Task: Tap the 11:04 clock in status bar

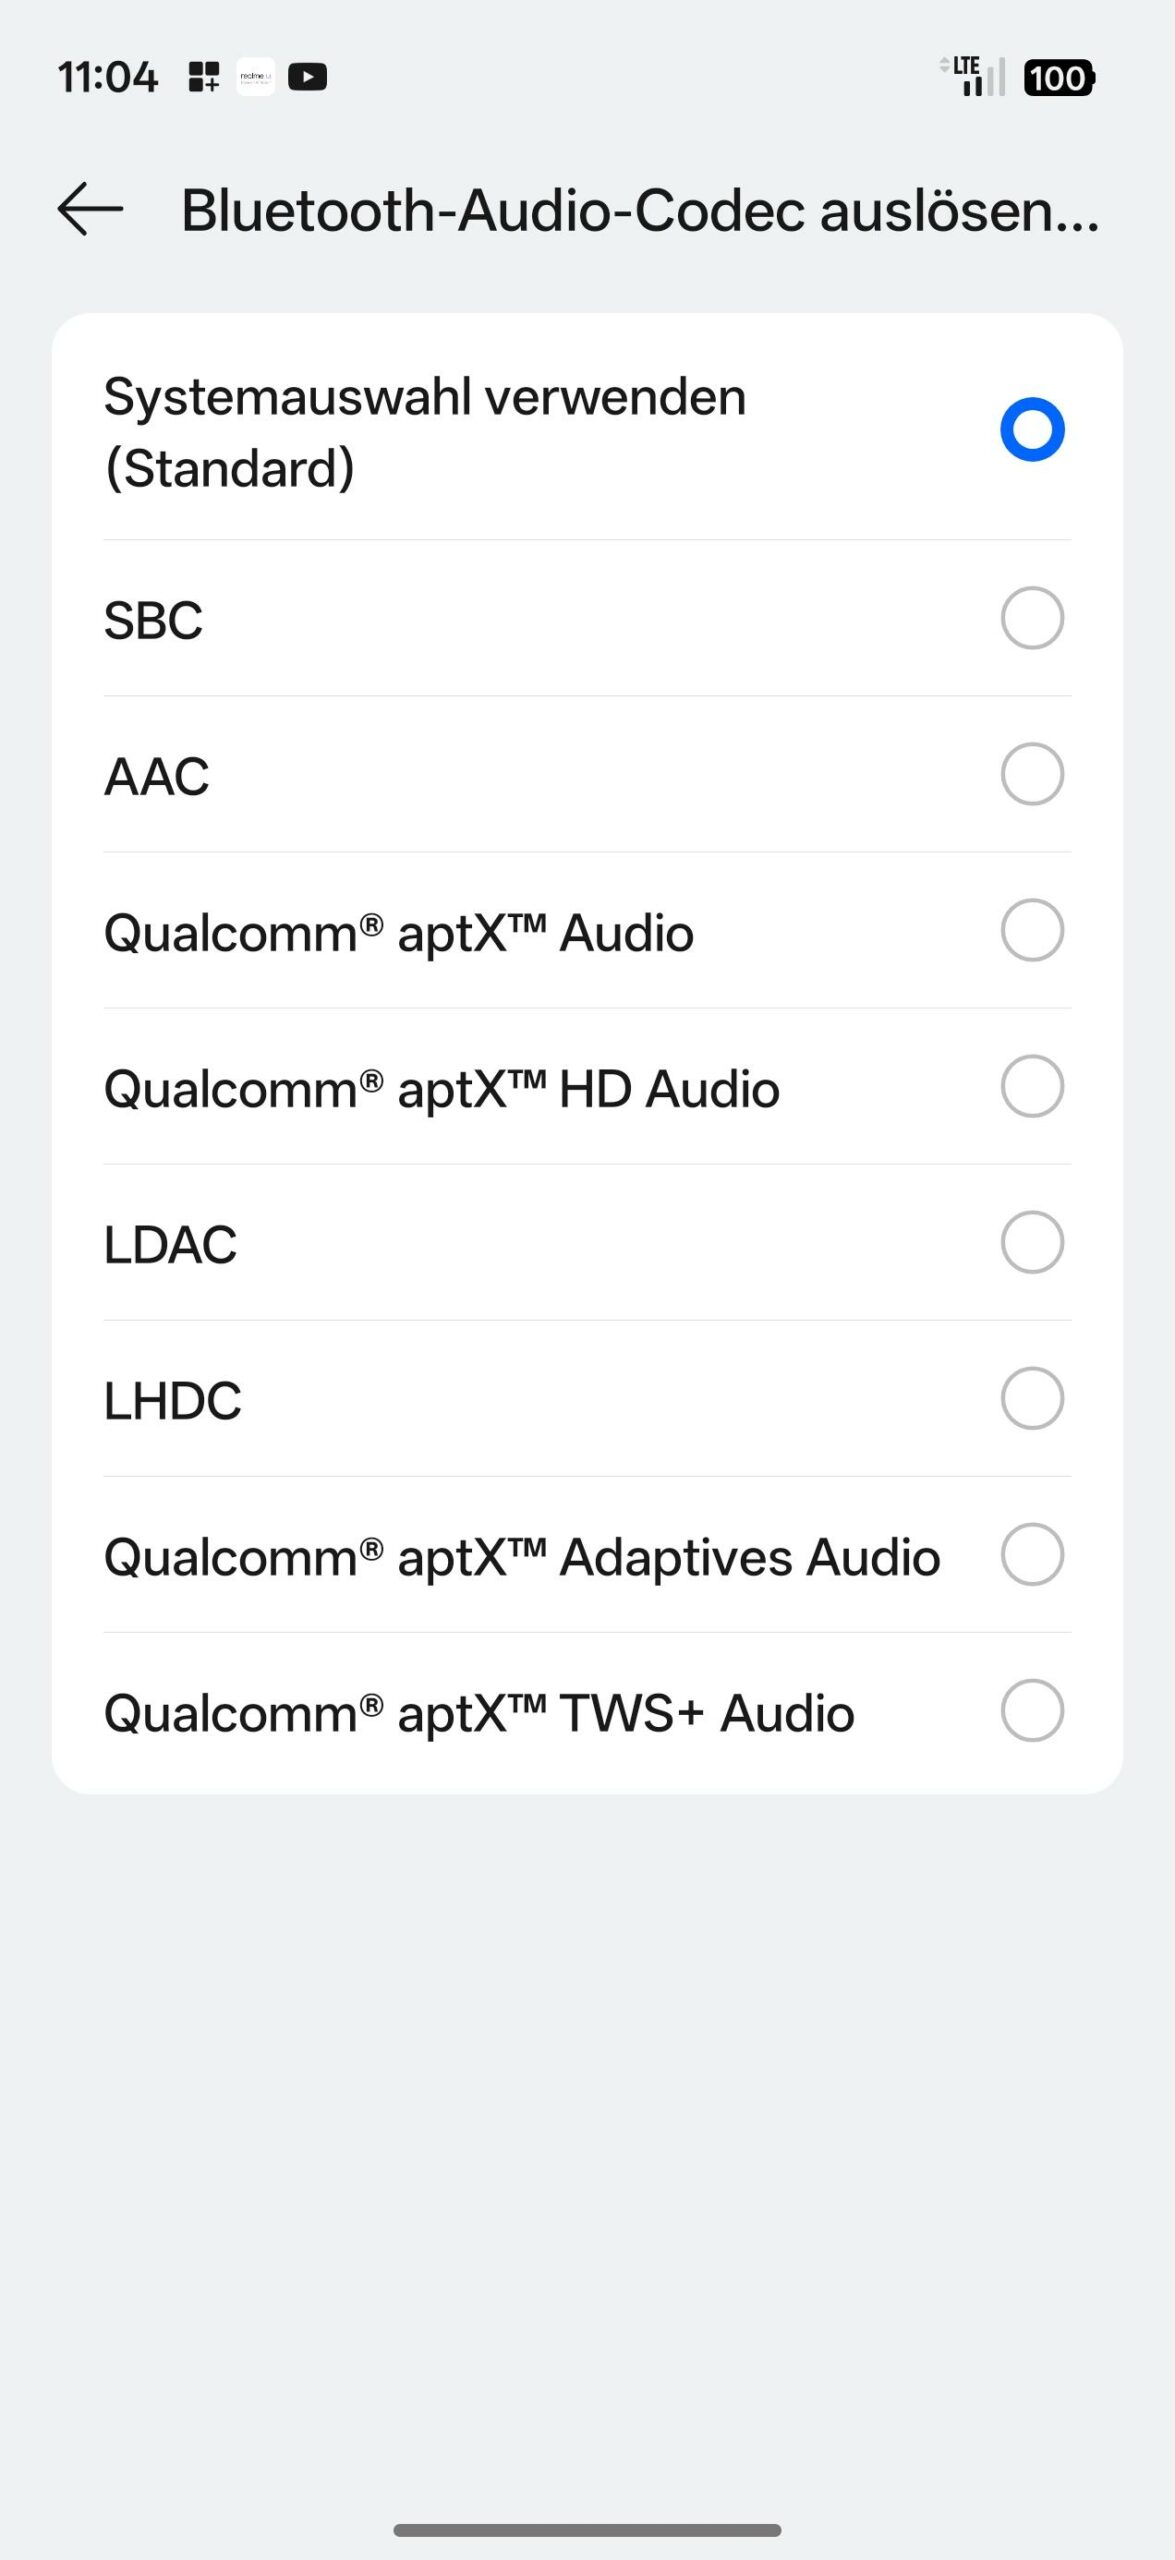Action: coord(107,77)
